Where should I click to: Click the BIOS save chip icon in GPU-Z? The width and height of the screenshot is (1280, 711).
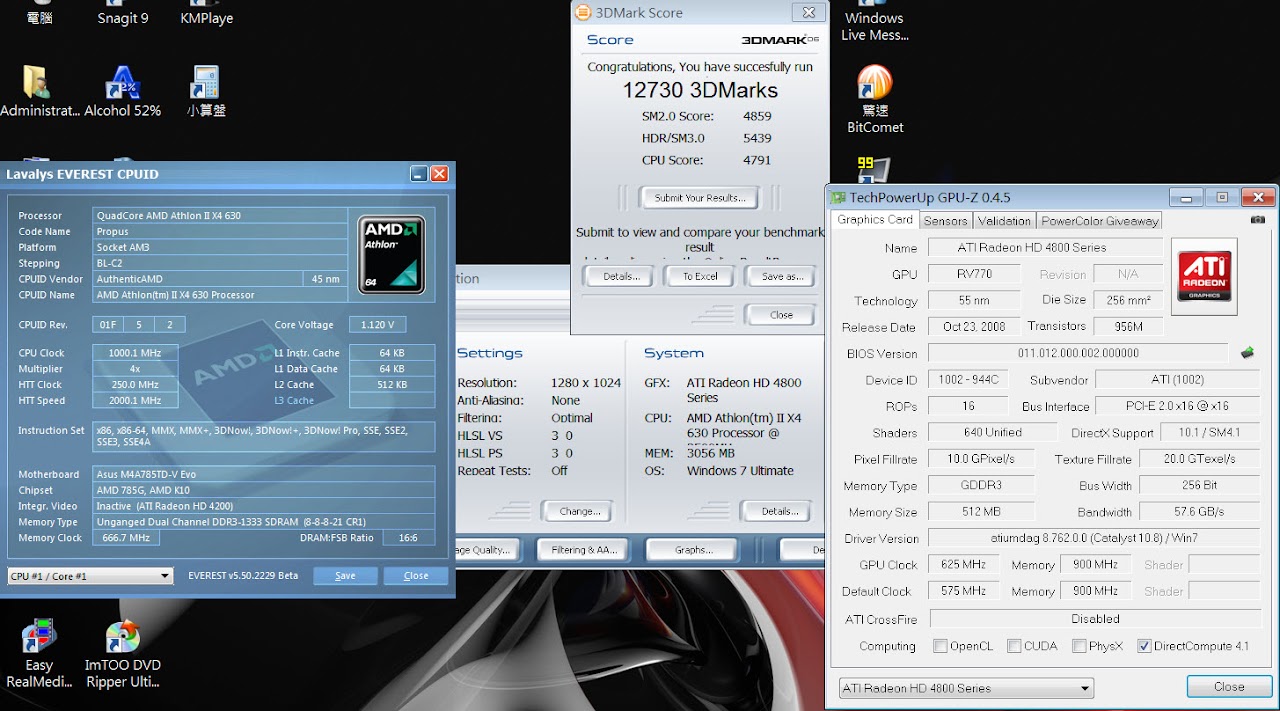point(1247,353)
